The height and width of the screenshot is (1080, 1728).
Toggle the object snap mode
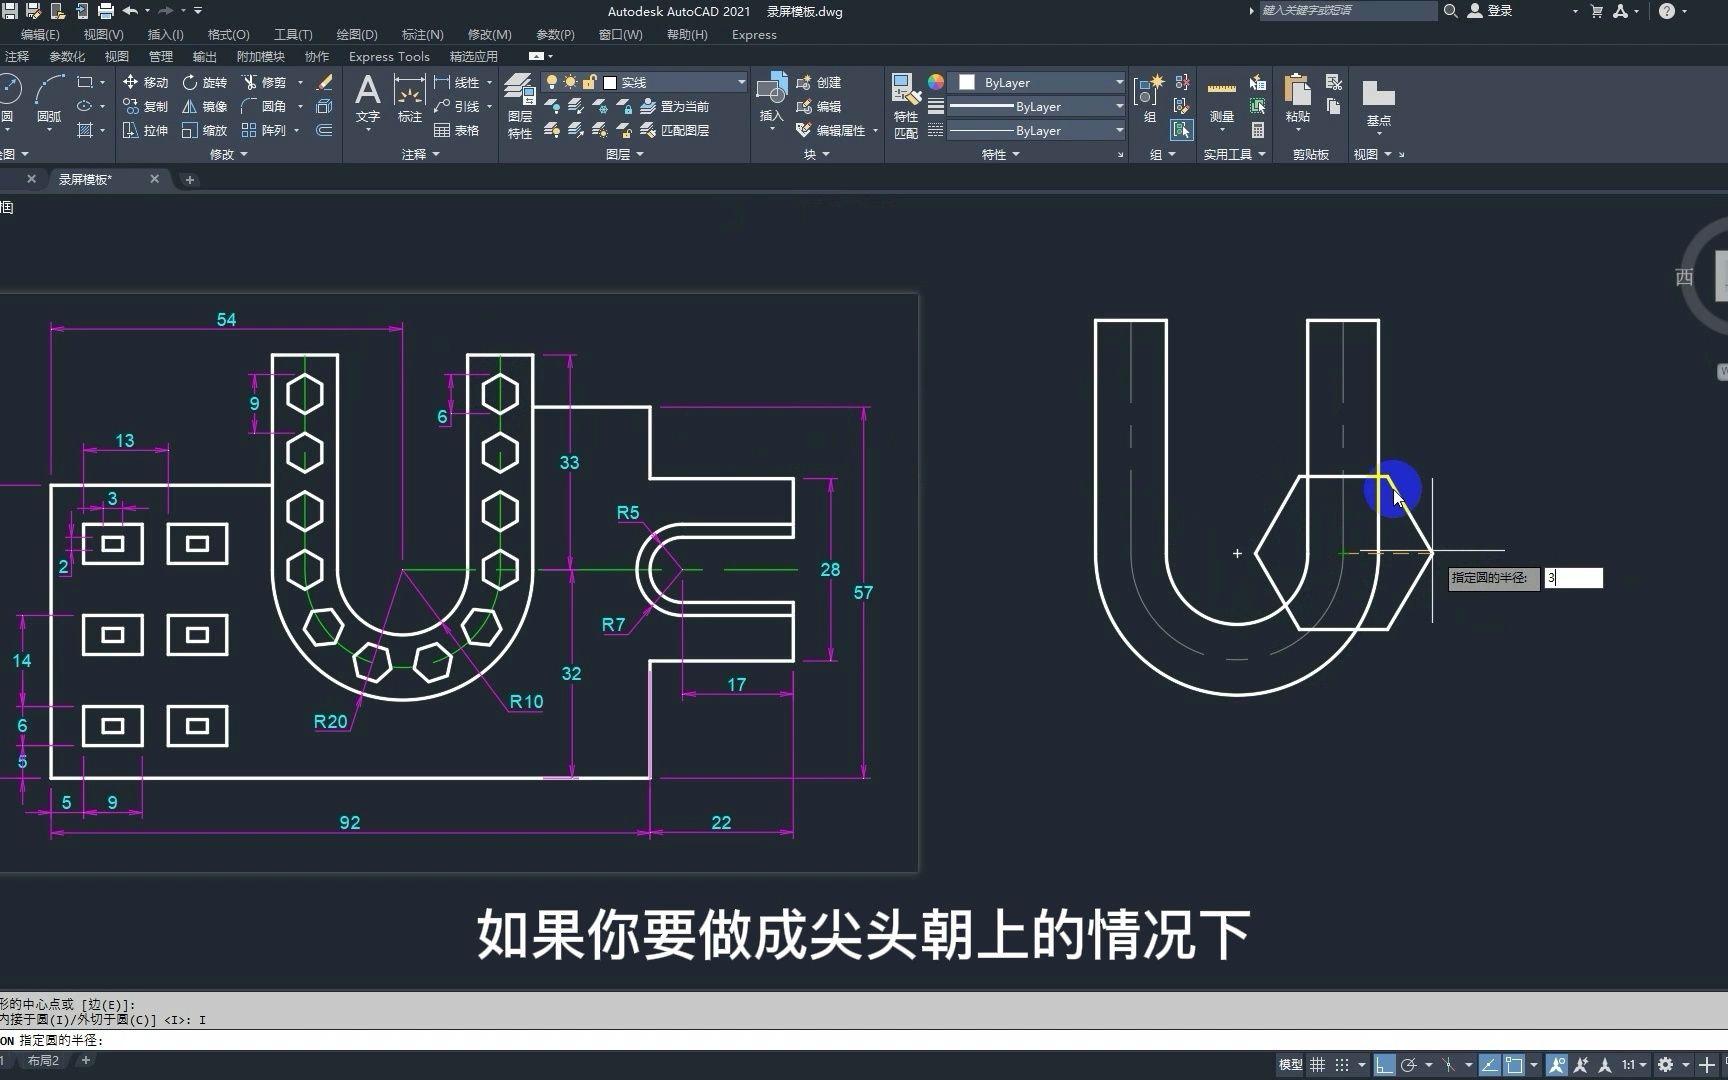(x=1513, y=1065)
